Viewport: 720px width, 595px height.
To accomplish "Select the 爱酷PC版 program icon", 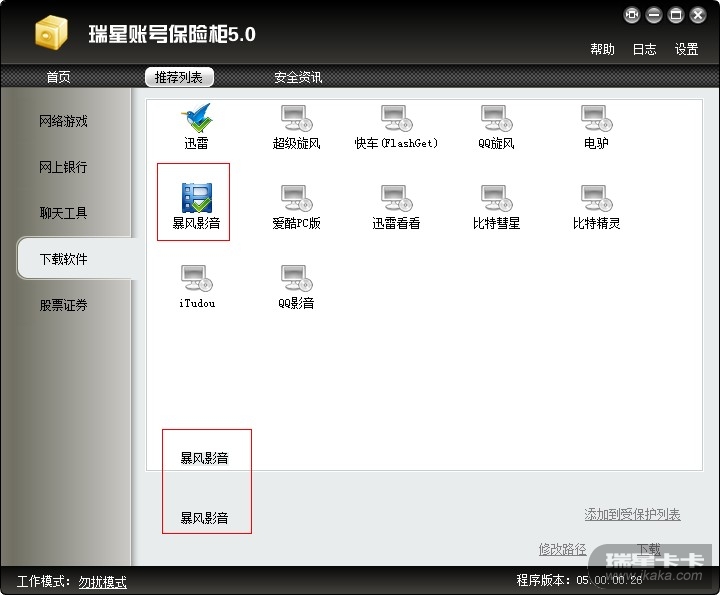I will 297,198.
